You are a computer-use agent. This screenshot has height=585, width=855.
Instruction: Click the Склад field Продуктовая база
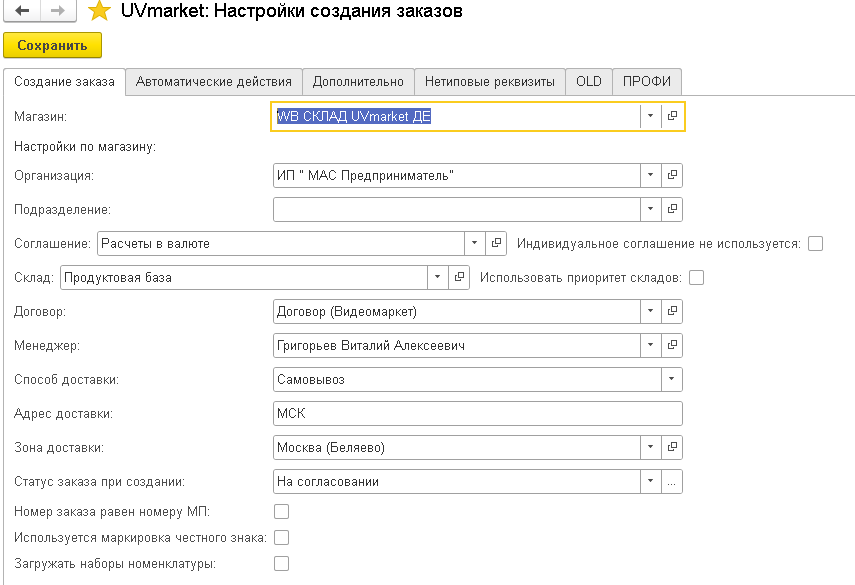(244, 278)
